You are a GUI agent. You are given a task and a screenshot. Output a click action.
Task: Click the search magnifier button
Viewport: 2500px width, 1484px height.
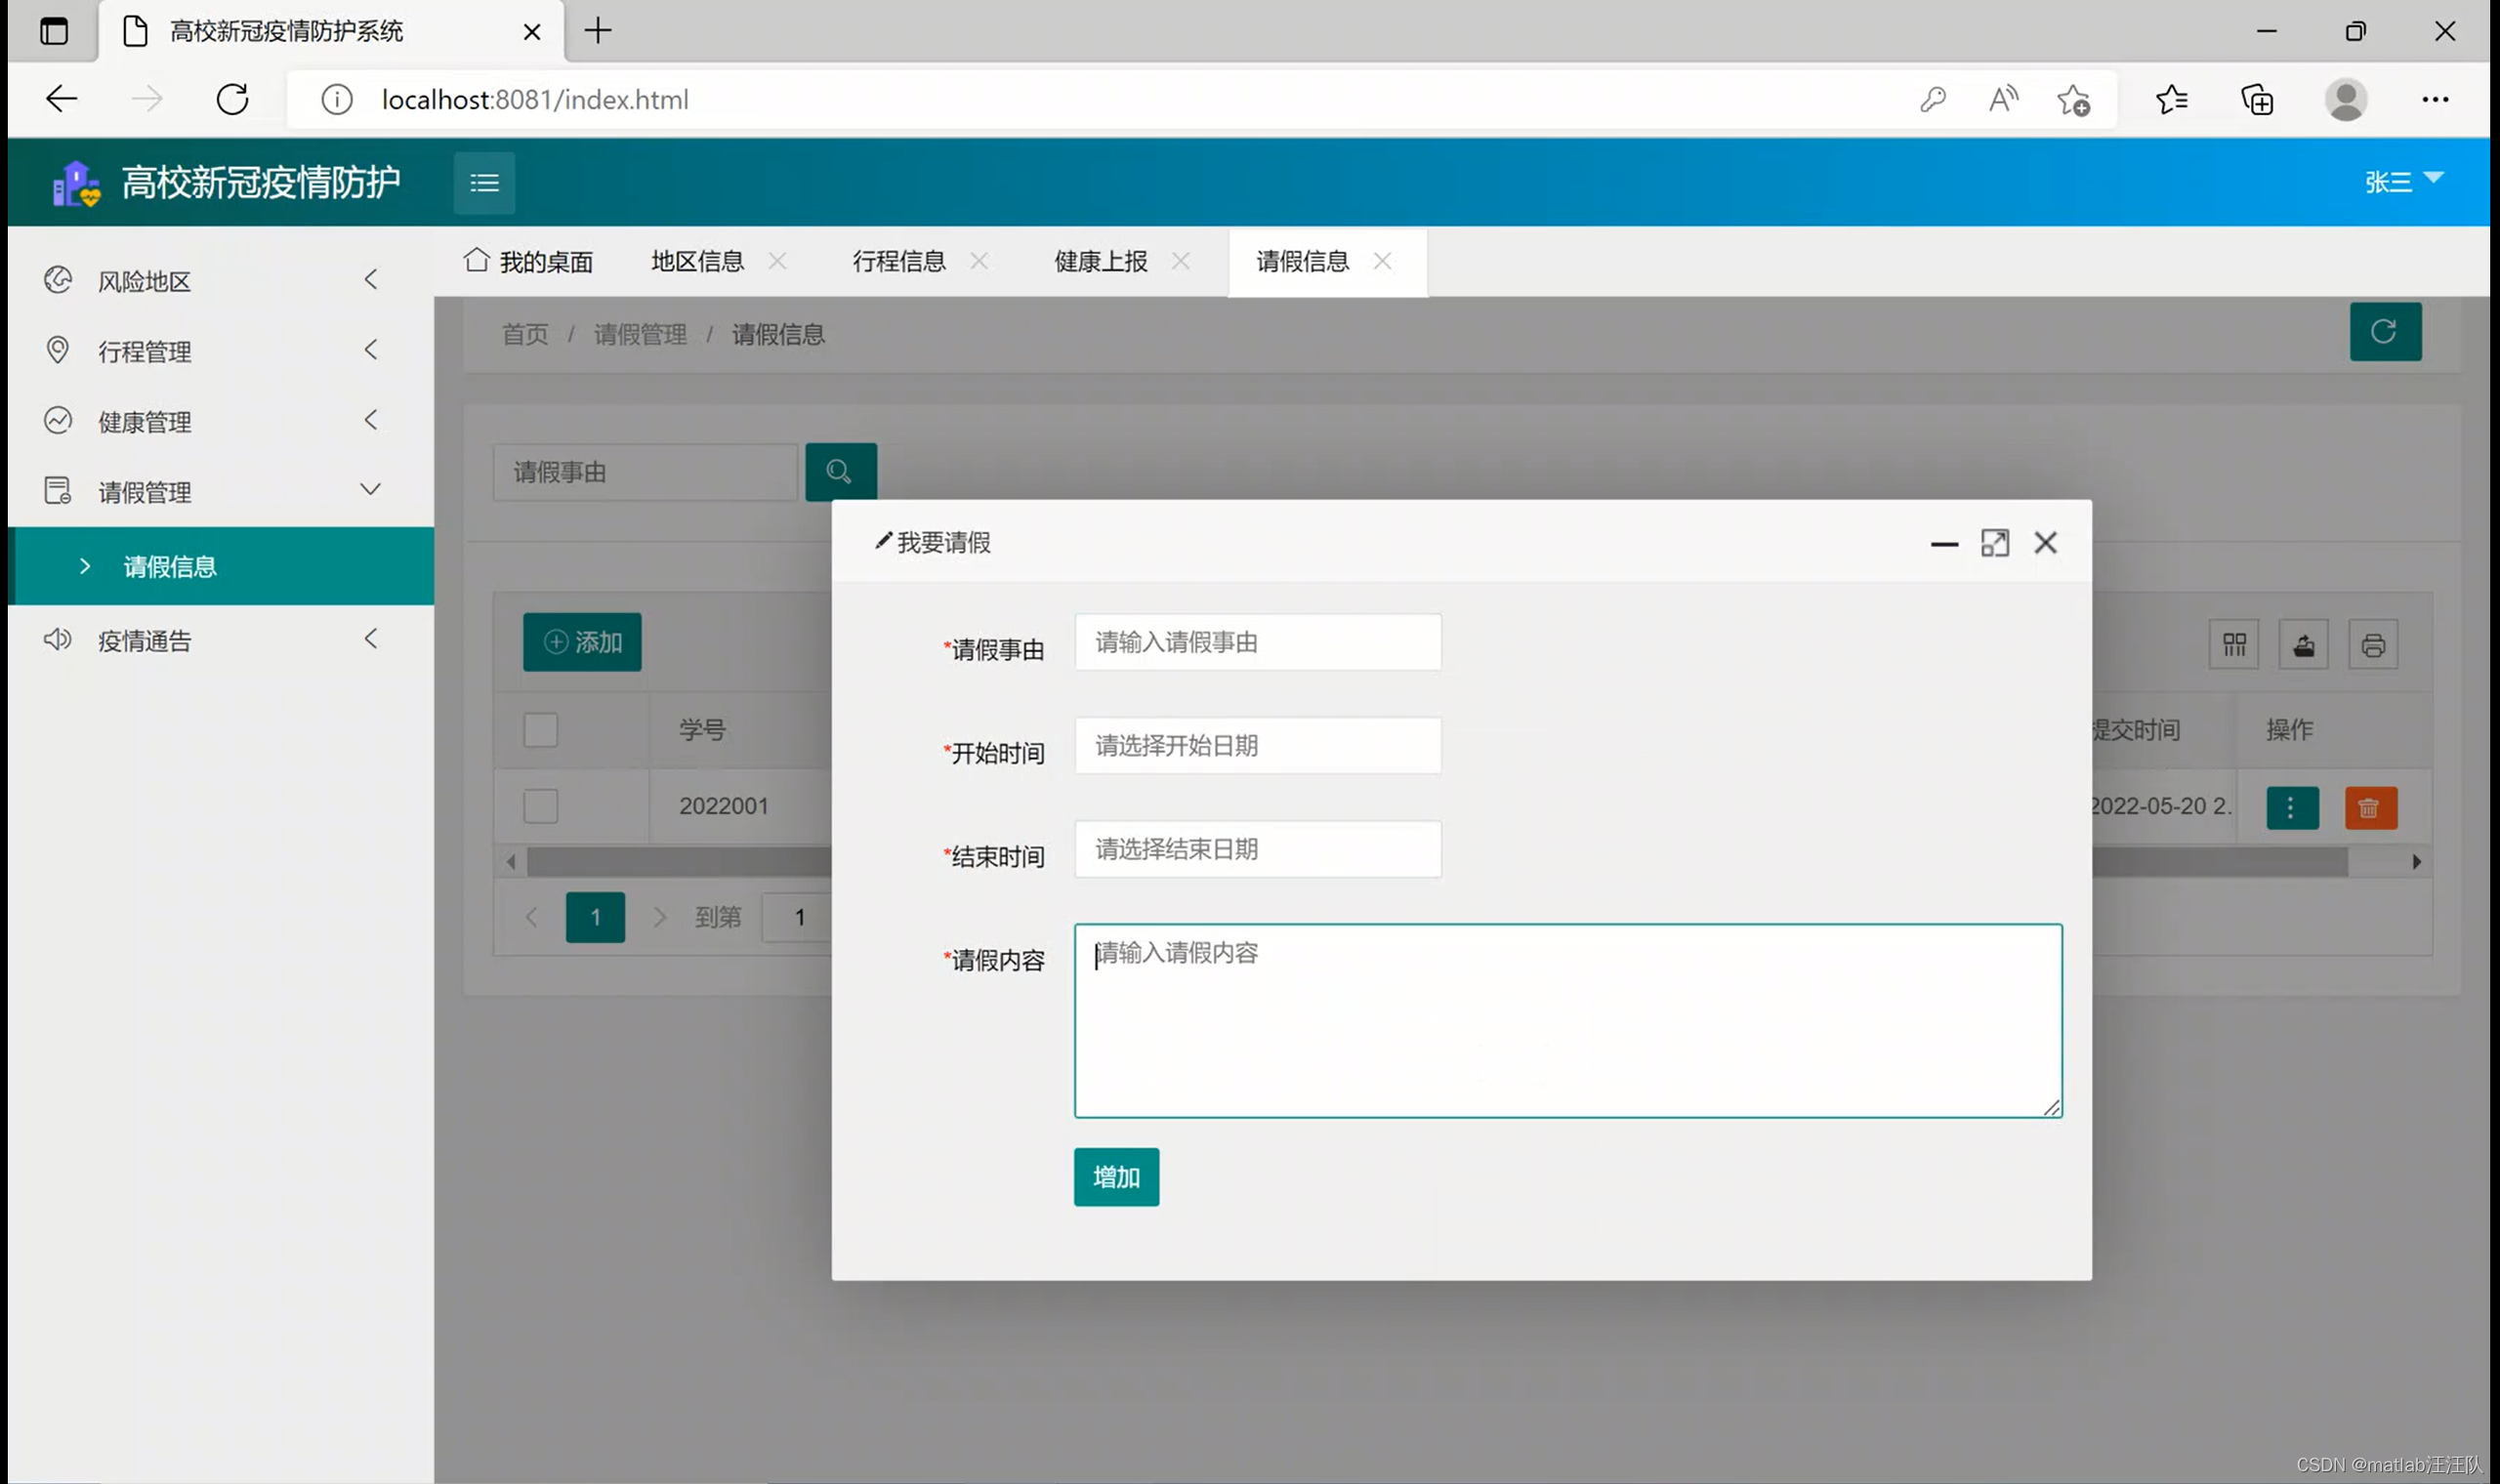(840, 471)
